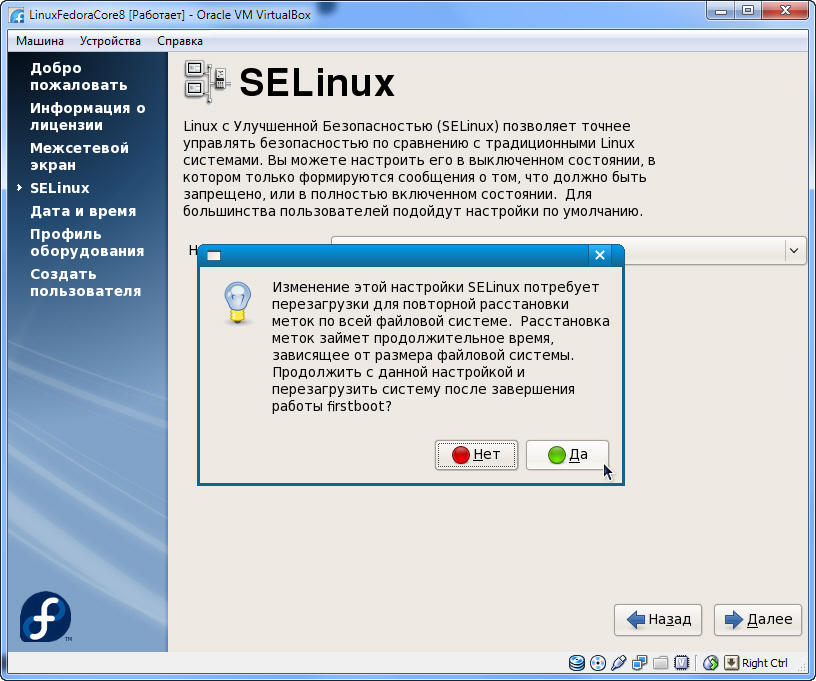The image size is (816, 681).
Task: Close the VirtualBox window
Action: (x=786, y=11)
